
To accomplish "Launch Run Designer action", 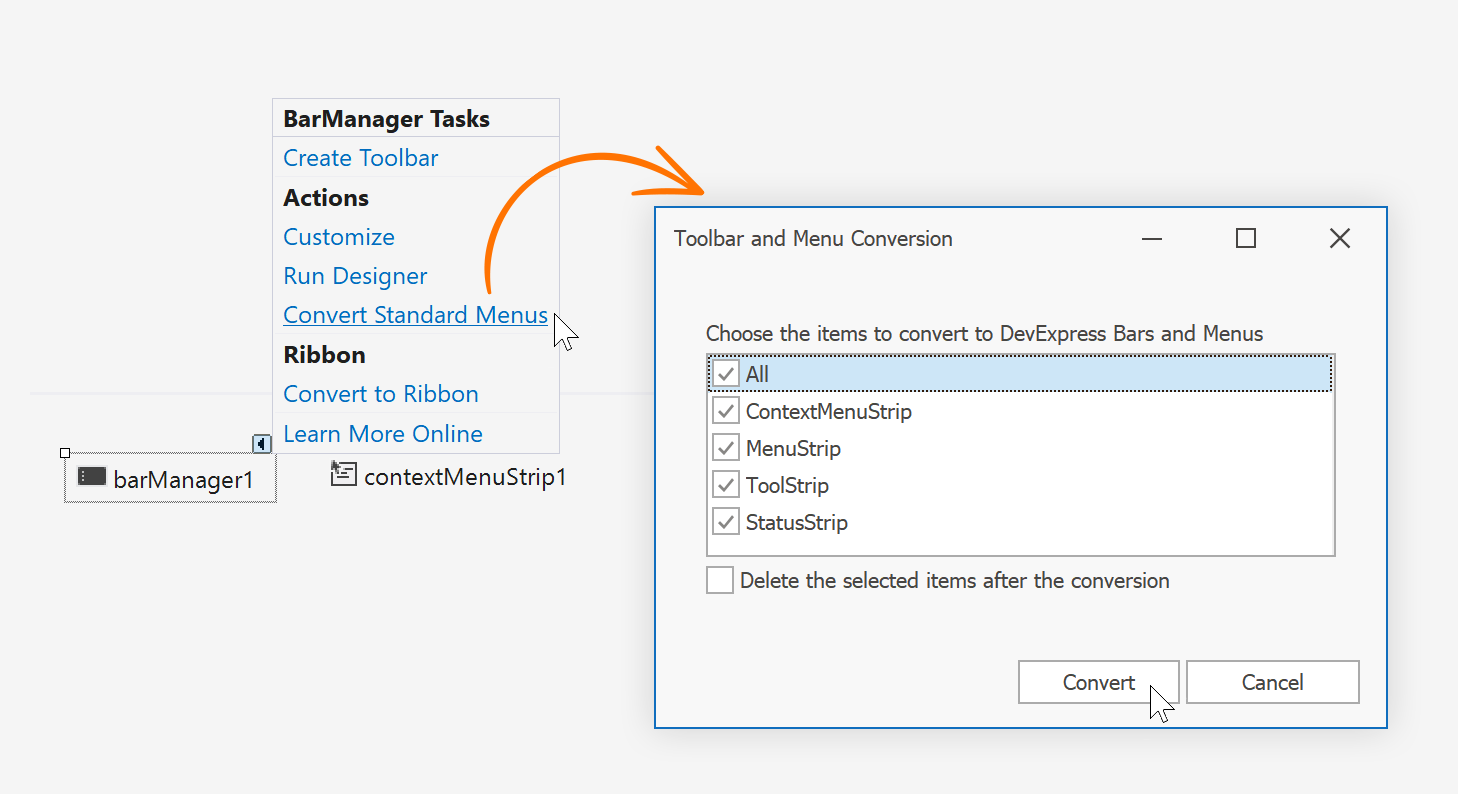I will click(x=355, y=276).
